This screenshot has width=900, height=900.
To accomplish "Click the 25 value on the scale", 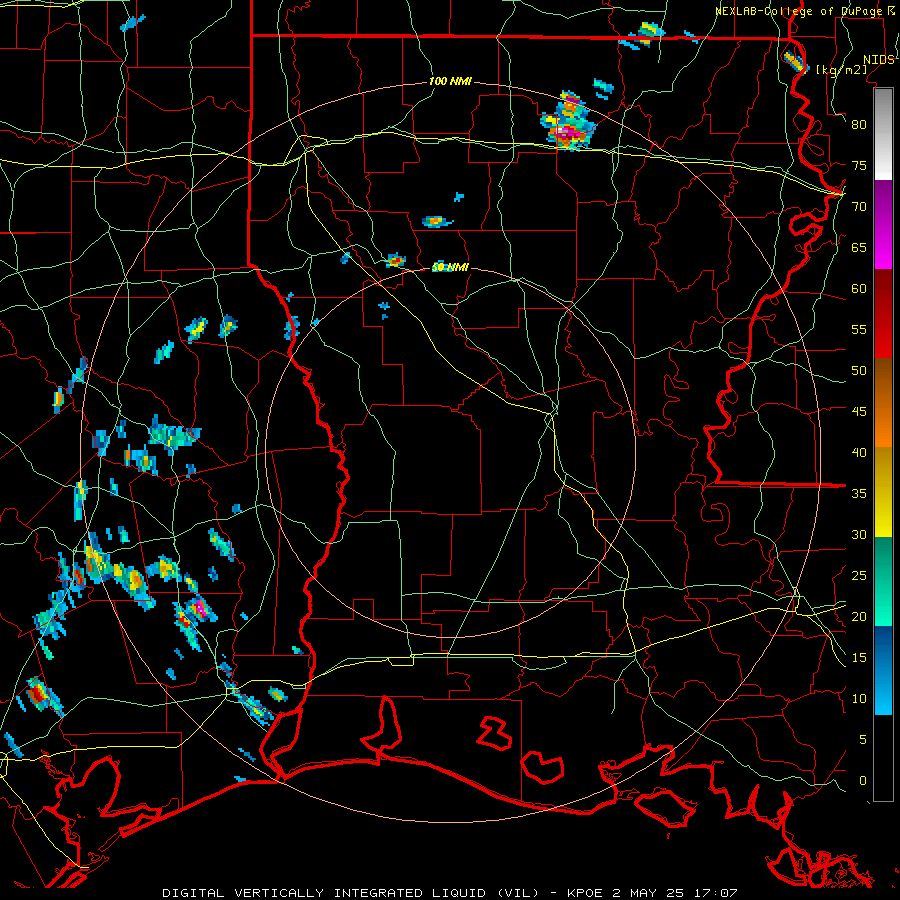I will (859, 576).
